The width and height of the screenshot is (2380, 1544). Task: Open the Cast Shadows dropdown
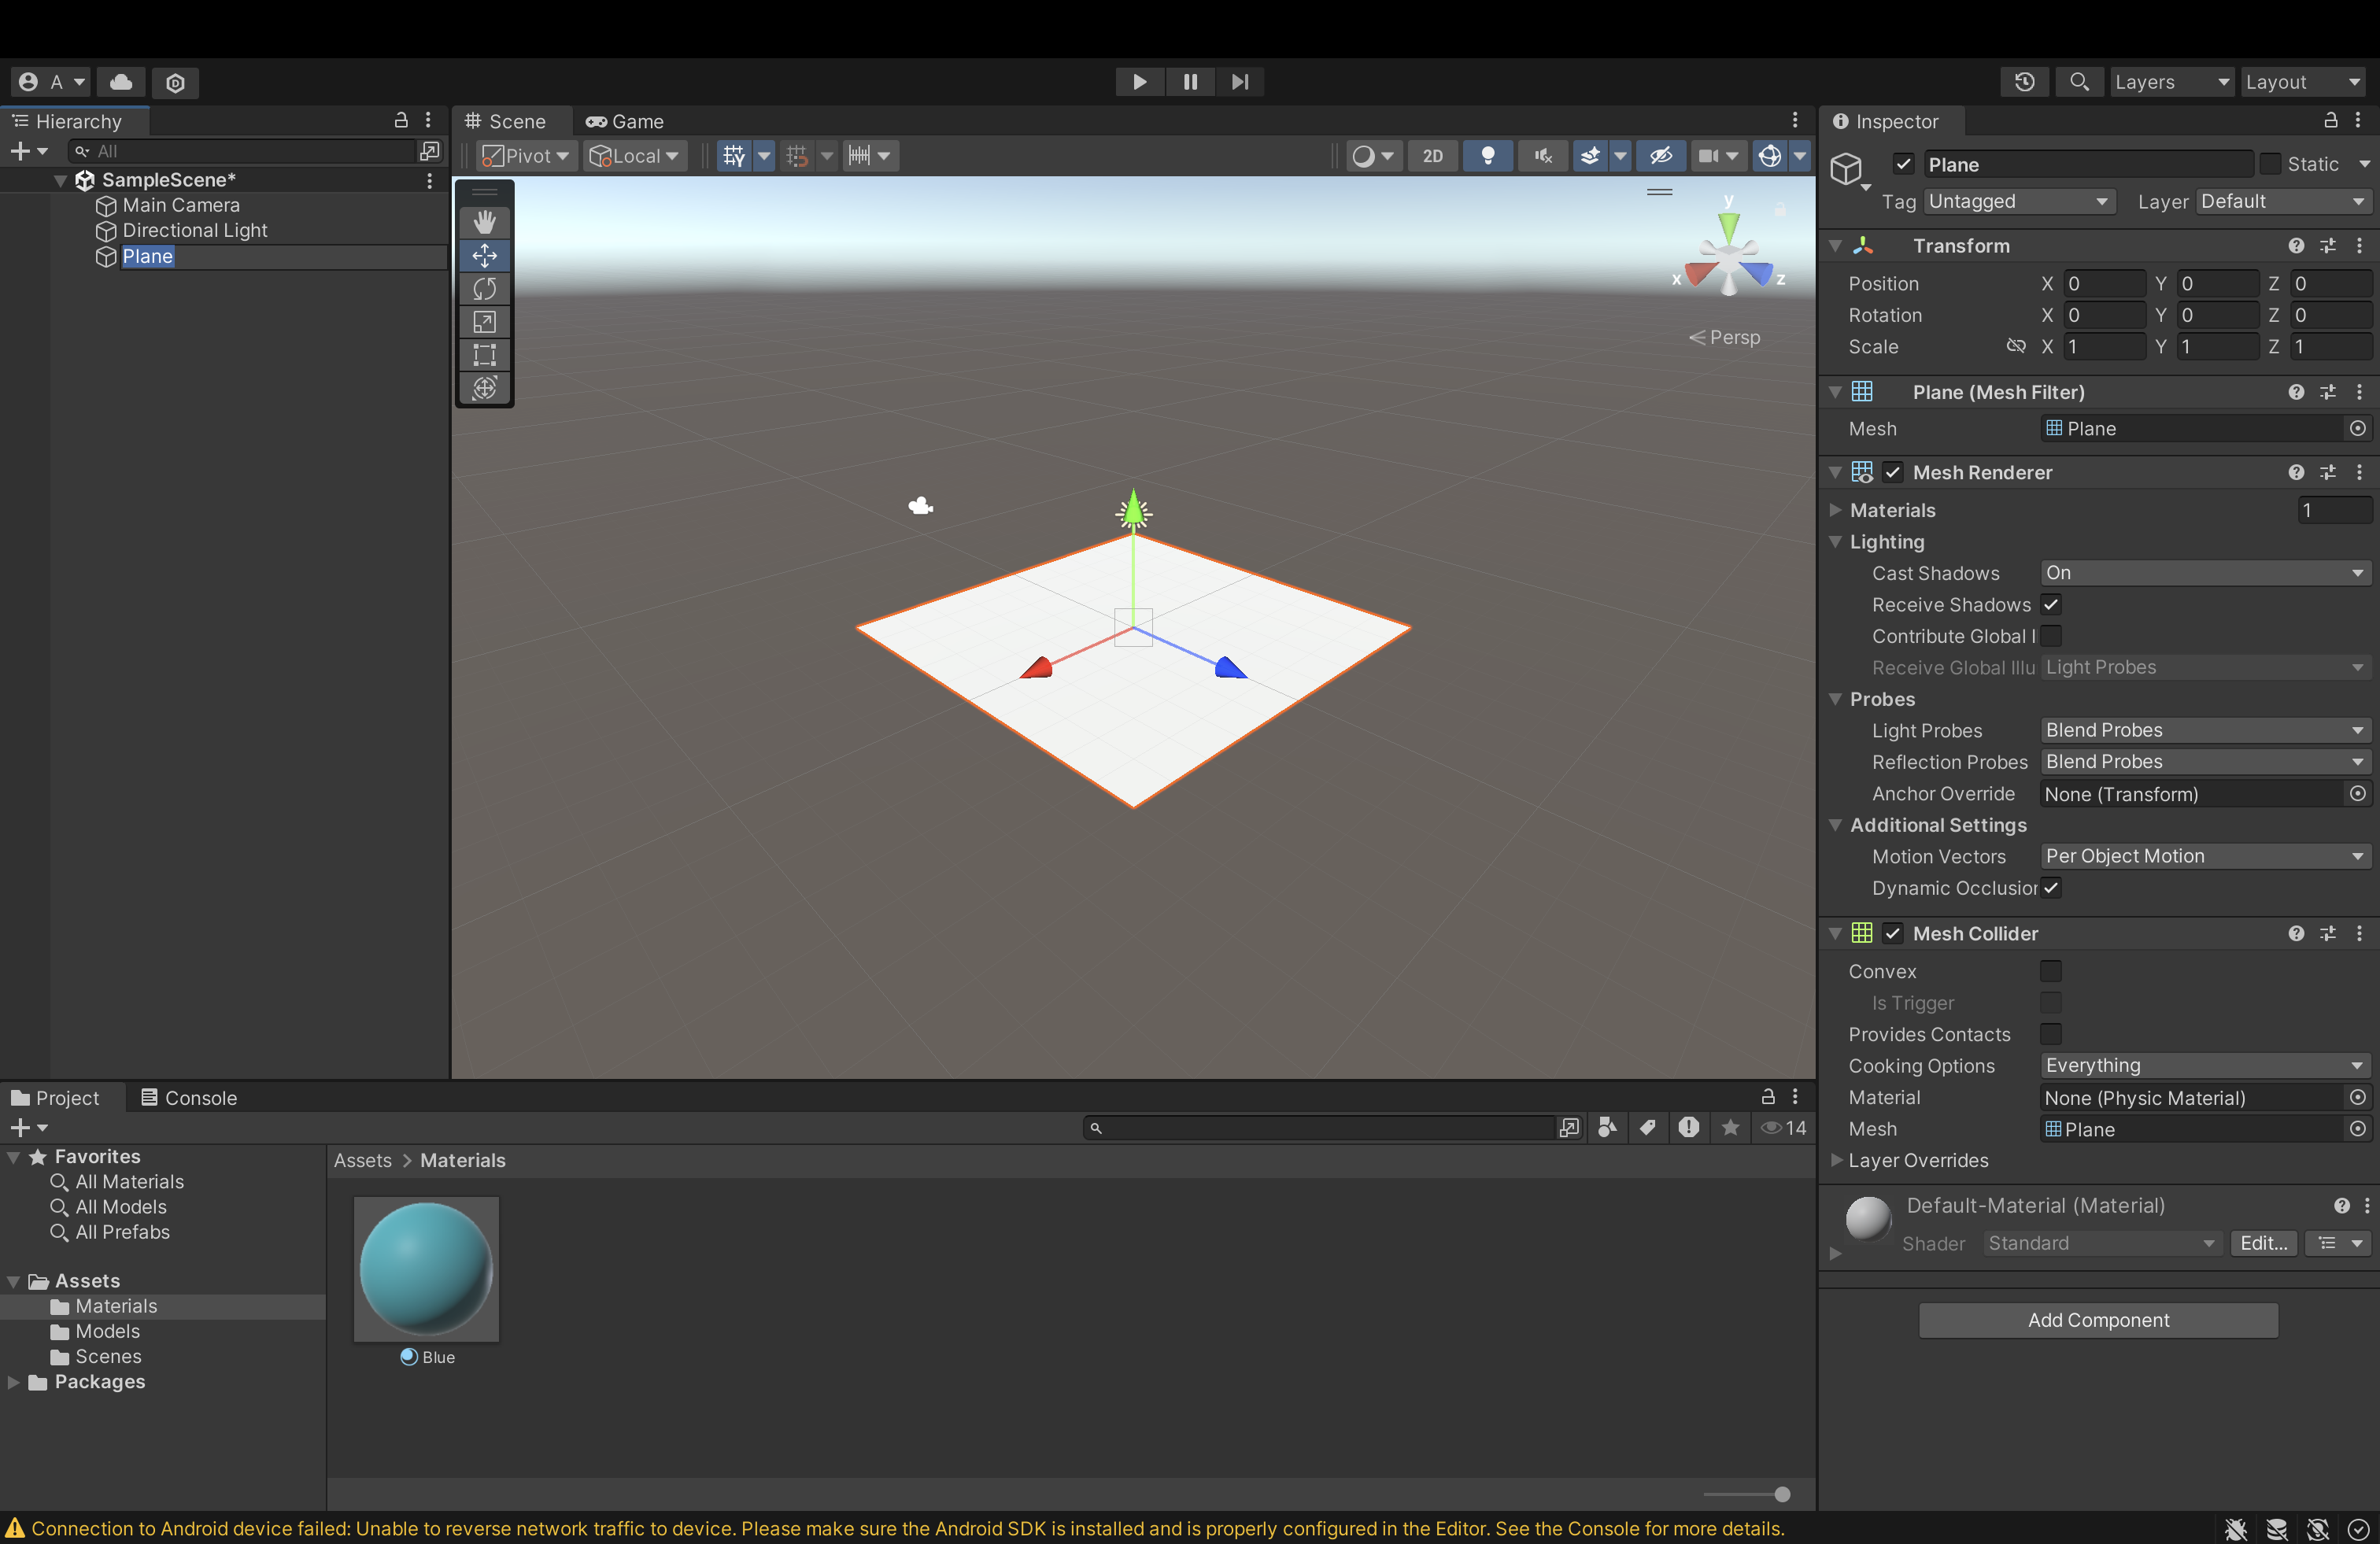pyautogui.click(x=2204, y=573)
